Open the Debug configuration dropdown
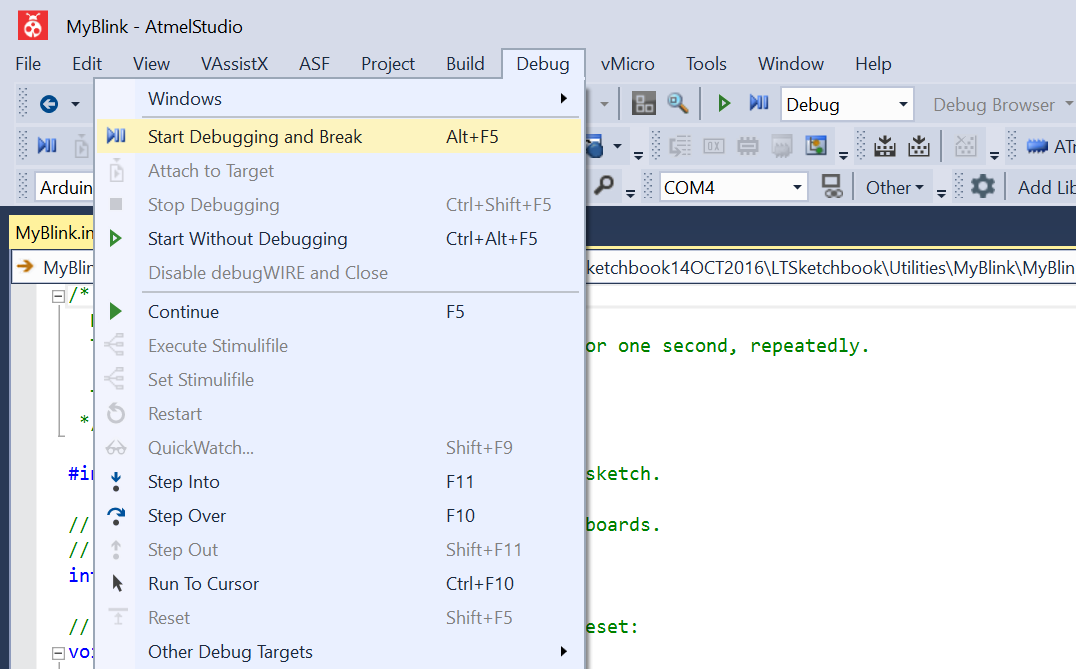Screen dimensions: 1076x669 (x=847, y=104)
